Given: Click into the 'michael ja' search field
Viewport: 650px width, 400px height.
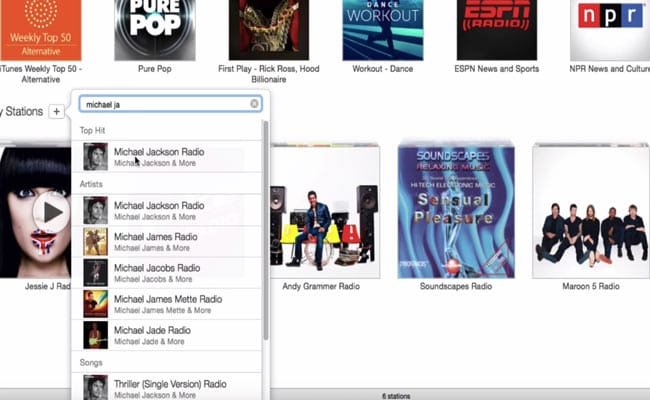Looking at the screenshot, I should (x=170, y=104).
